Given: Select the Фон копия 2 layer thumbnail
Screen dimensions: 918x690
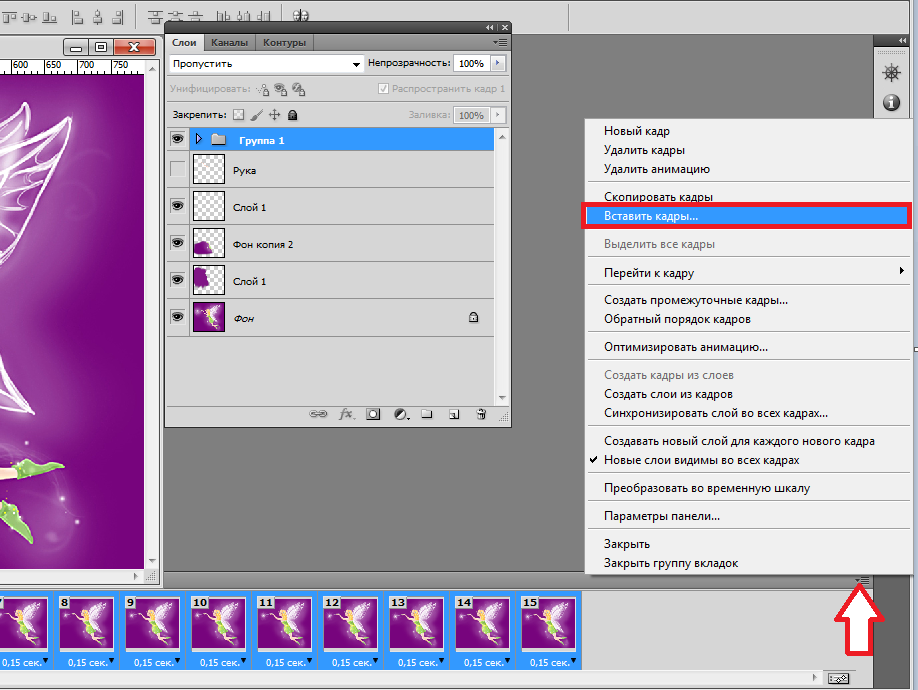Looking at the screenshot, I should coord(209,243).
